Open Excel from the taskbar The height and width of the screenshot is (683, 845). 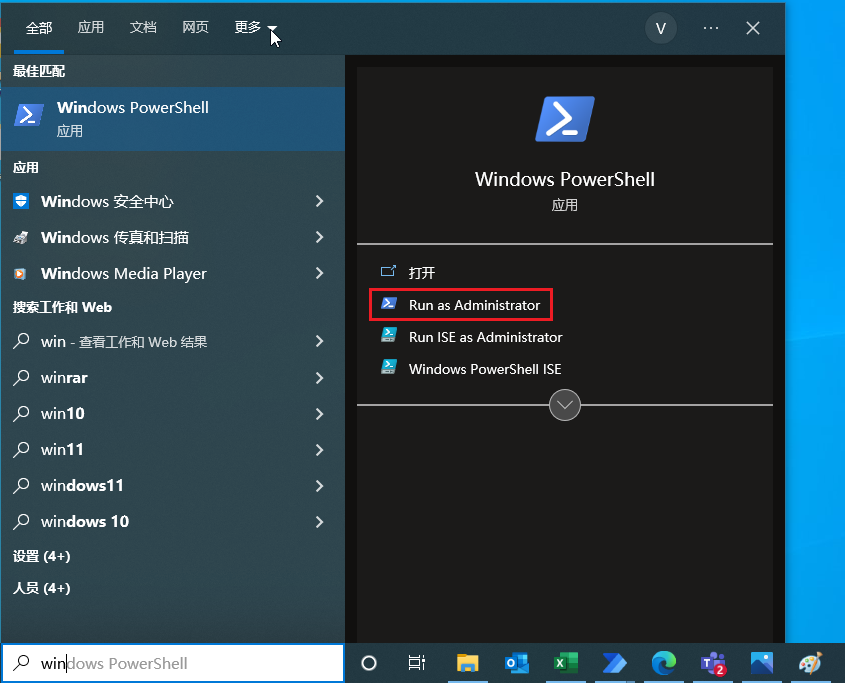click(566, 663)
